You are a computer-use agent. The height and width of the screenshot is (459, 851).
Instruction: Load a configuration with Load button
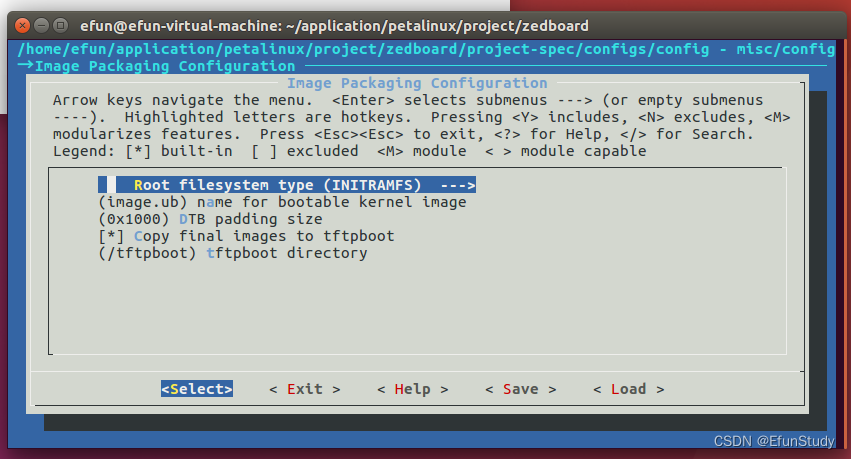(x=628, y=389)
